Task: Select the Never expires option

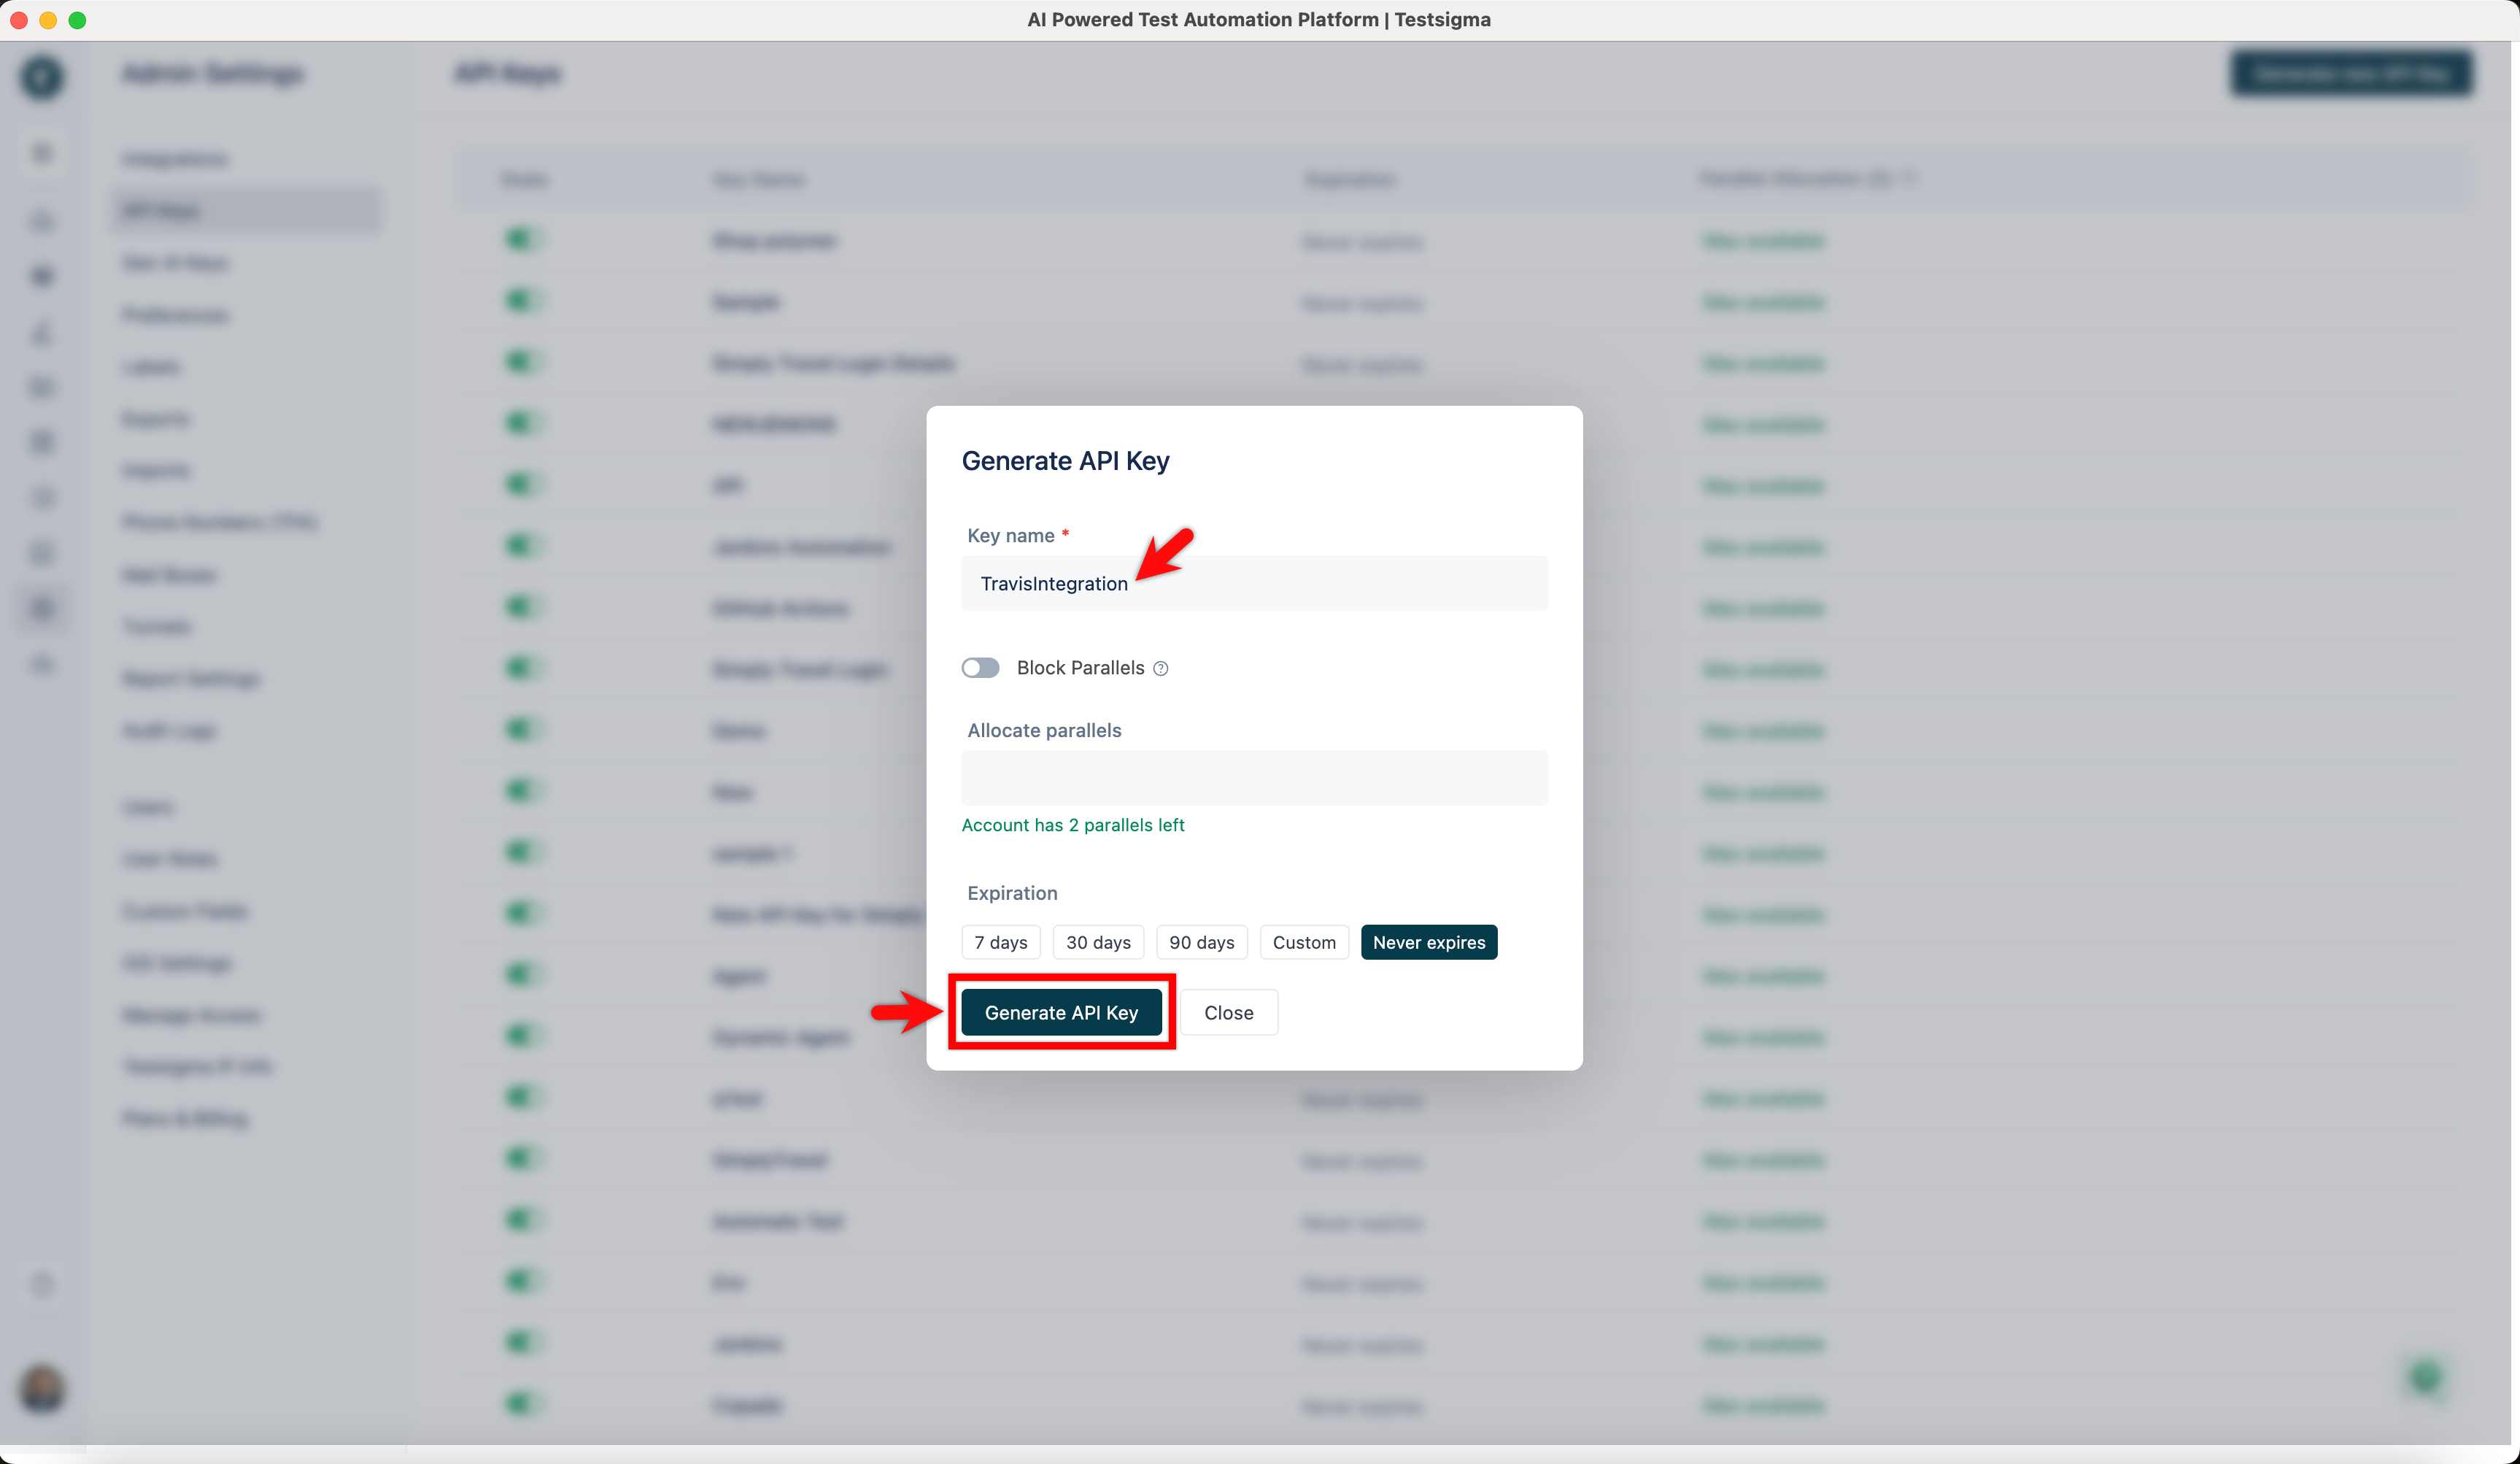Action: 1428,942
